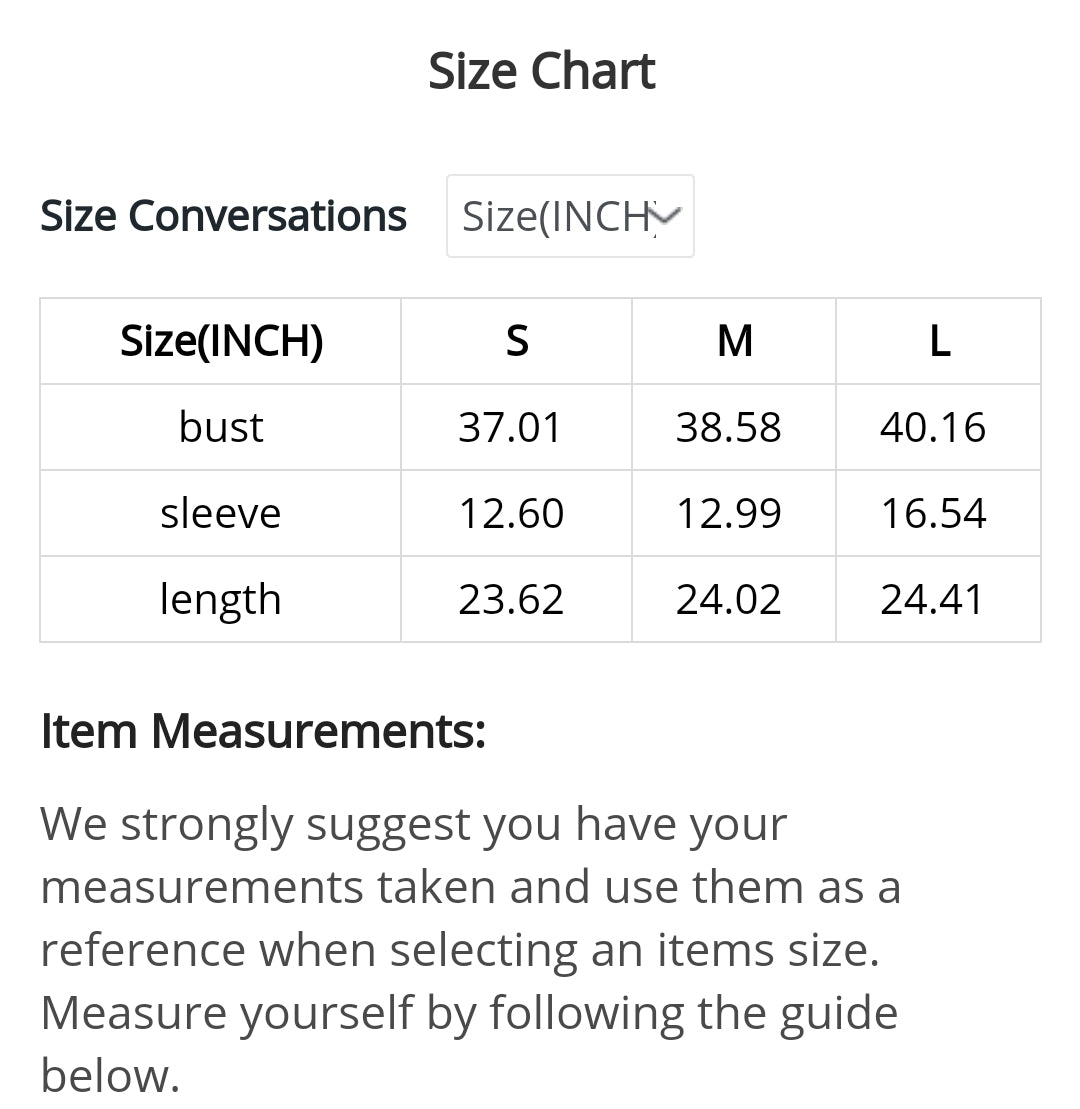Click the Size(INCH) column header
Image resolution: width=1080 pixels, height=1109 pixels.
221,341
